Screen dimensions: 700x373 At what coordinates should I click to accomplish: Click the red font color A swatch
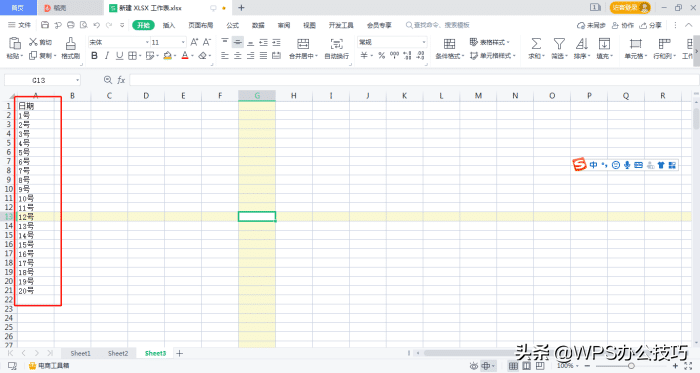click(x=185, y=56)
